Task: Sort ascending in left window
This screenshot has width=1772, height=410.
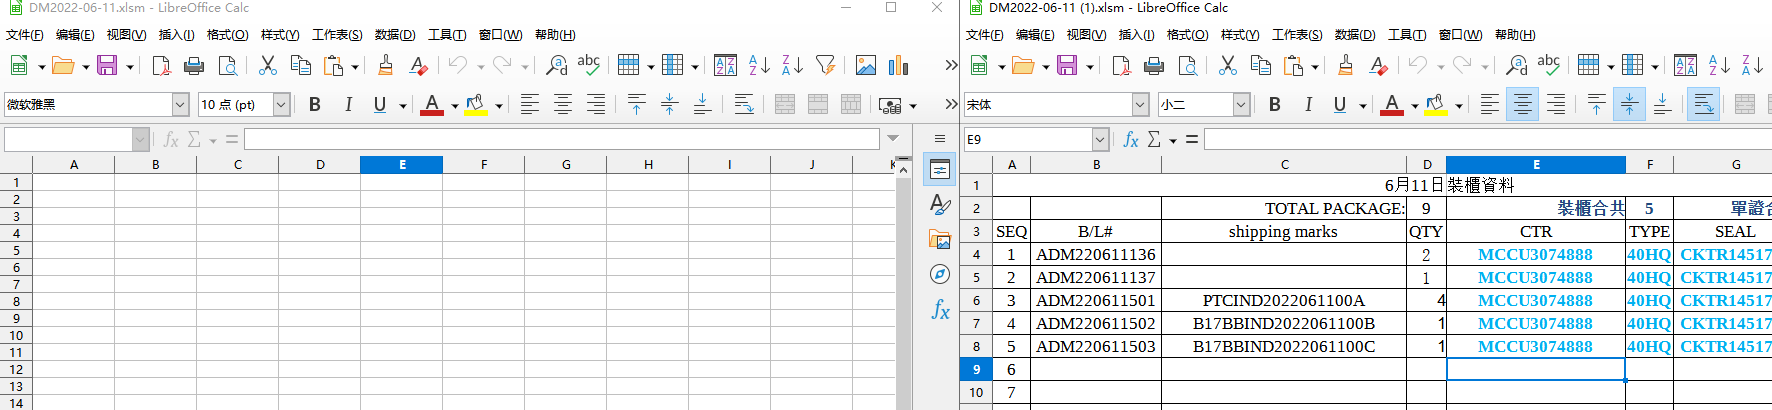Action: pyautogui.click(x=759, y=66)
